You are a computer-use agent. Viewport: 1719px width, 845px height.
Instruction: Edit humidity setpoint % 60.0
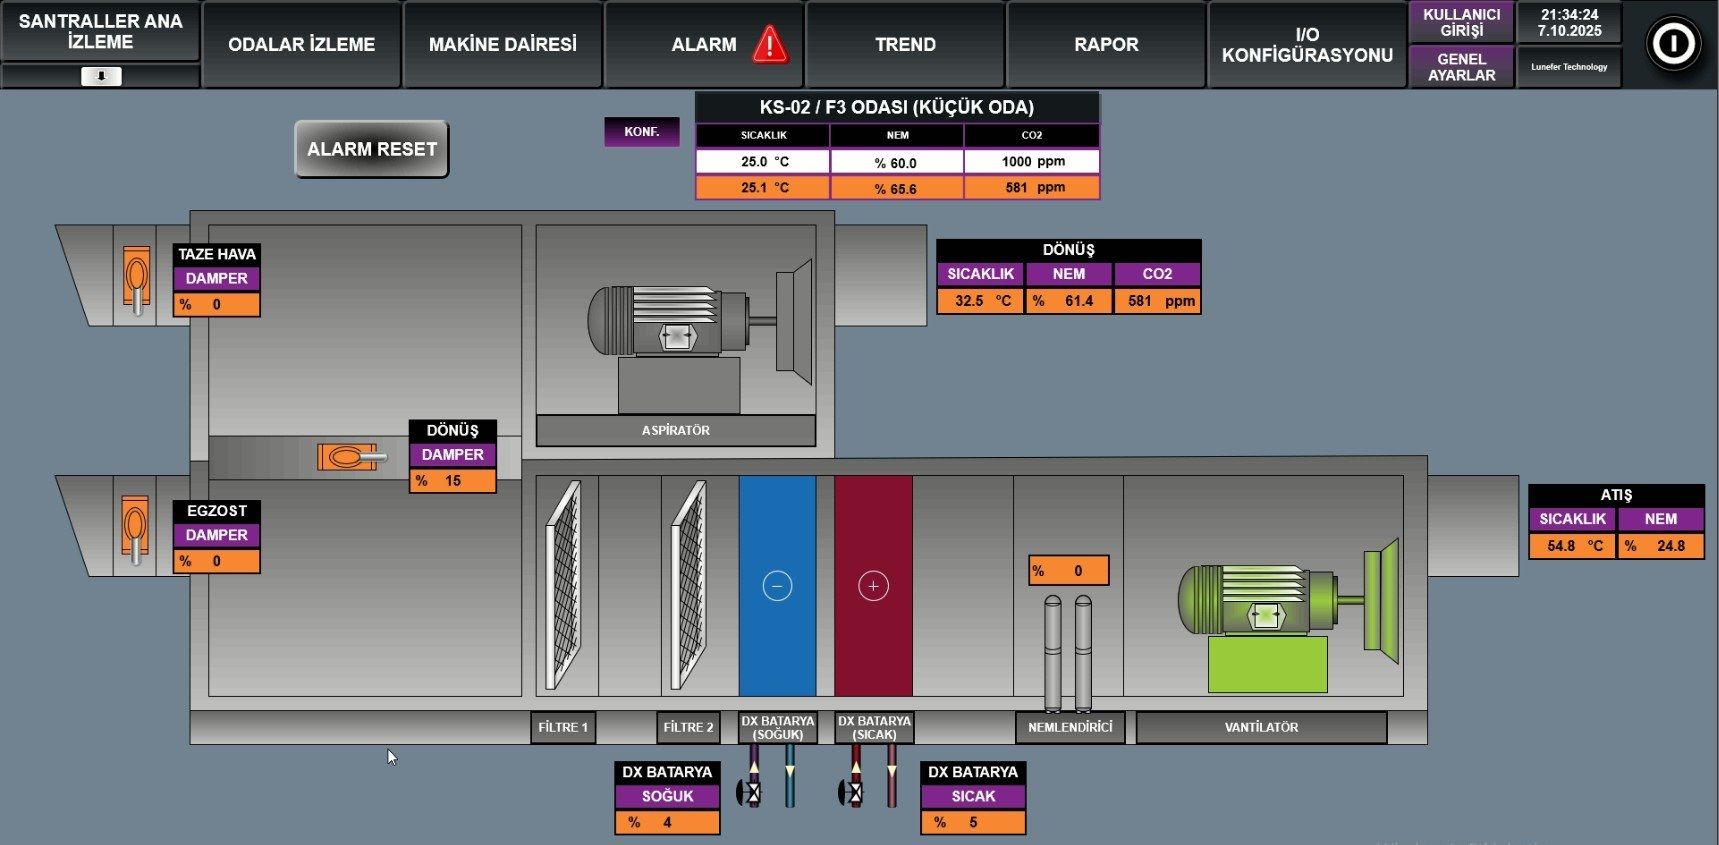click(897, 161)
